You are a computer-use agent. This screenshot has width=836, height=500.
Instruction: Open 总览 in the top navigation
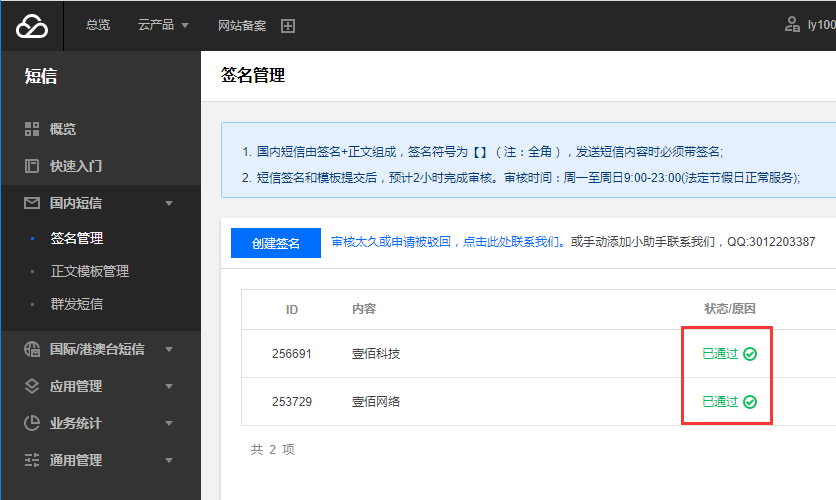click(x=98, y=26)
